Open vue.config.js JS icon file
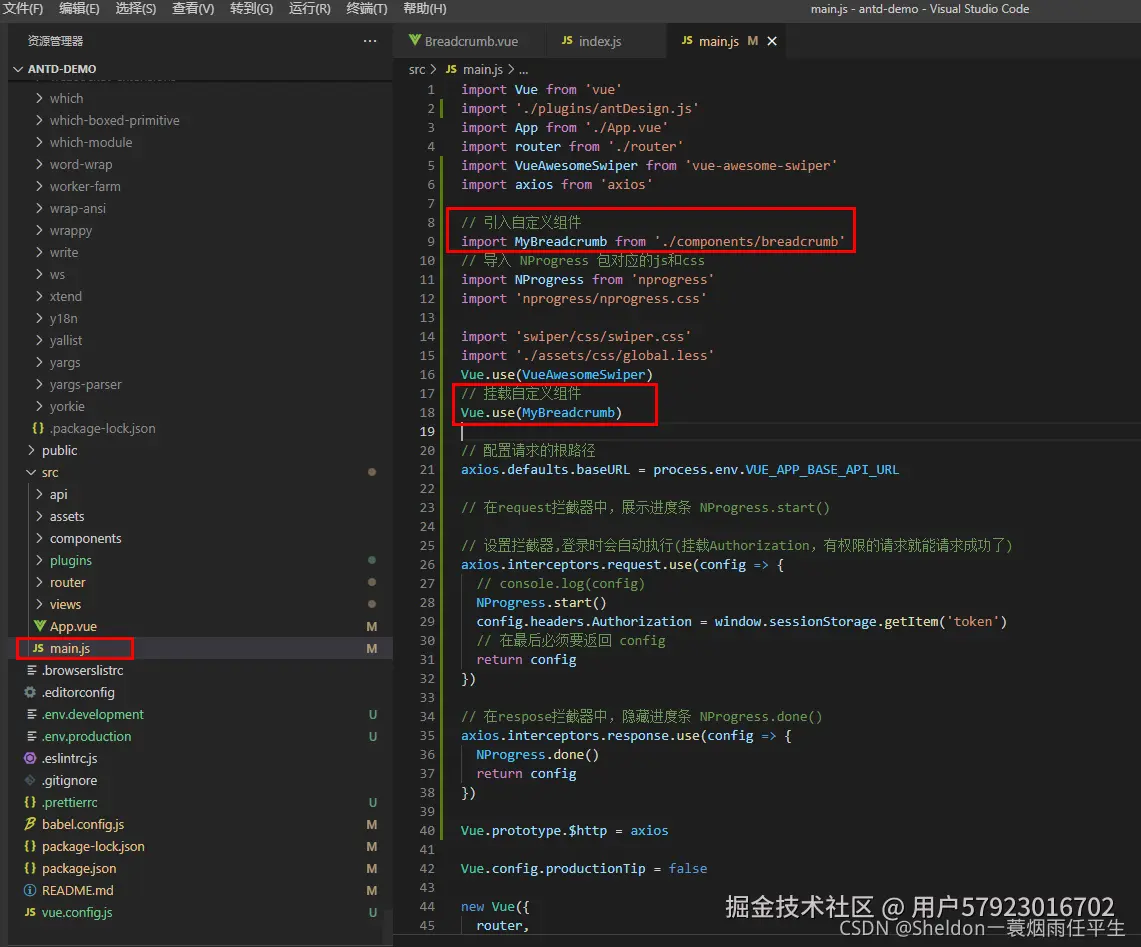The image size is (1141, 947). click(x=30, y=912)
